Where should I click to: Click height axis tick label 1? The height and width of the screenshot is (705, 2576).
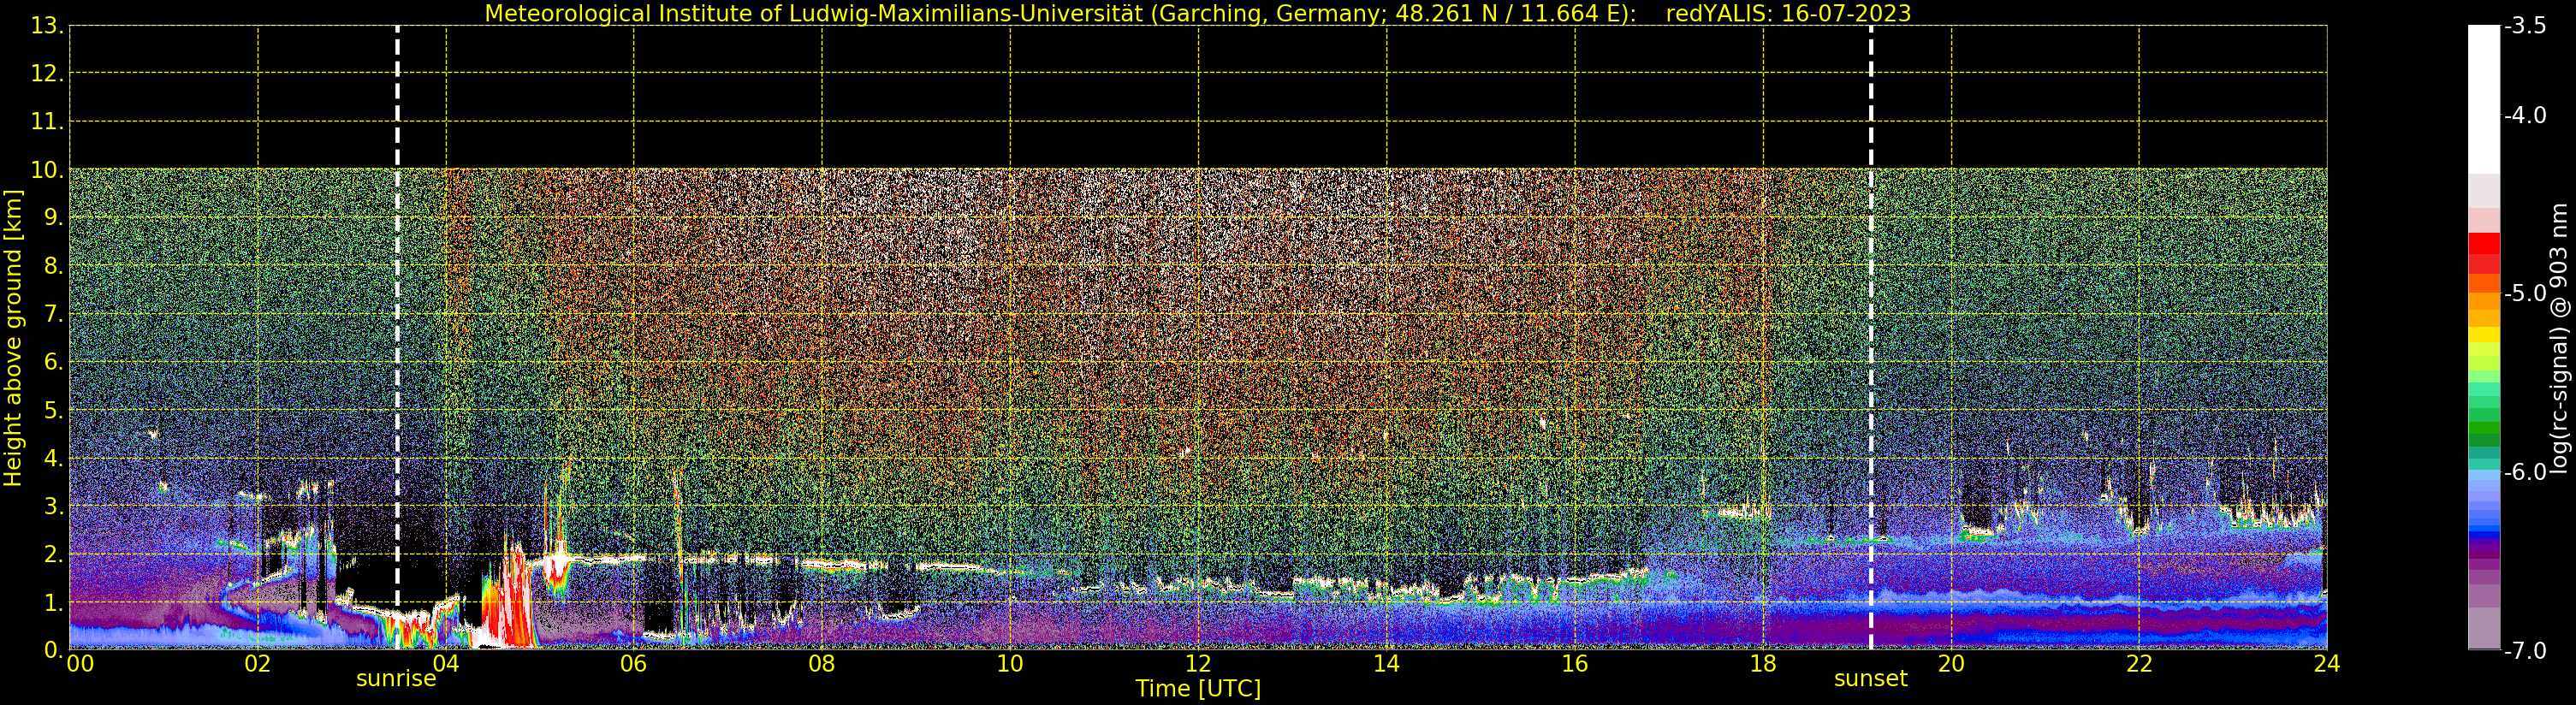(x=53, y=602)
